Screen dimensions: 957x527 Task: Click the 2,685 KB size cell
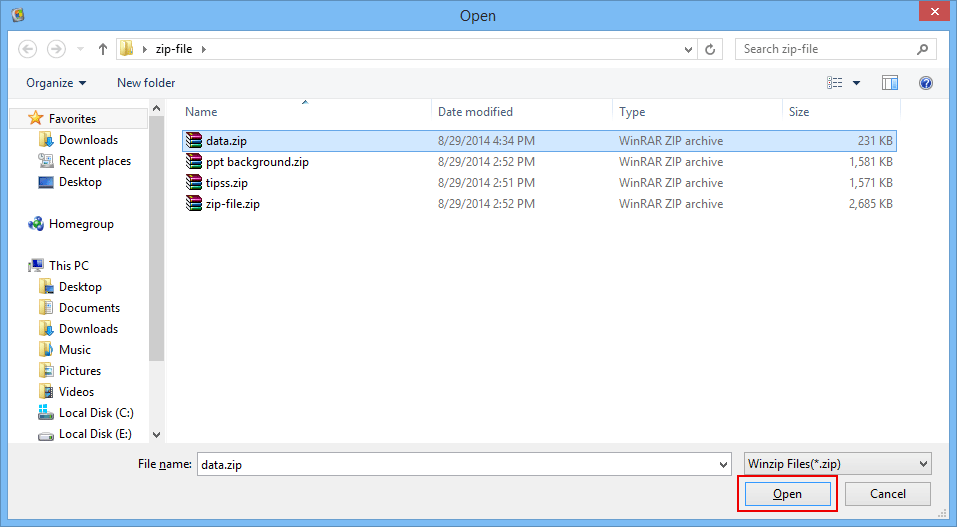(x=870, y=204)
